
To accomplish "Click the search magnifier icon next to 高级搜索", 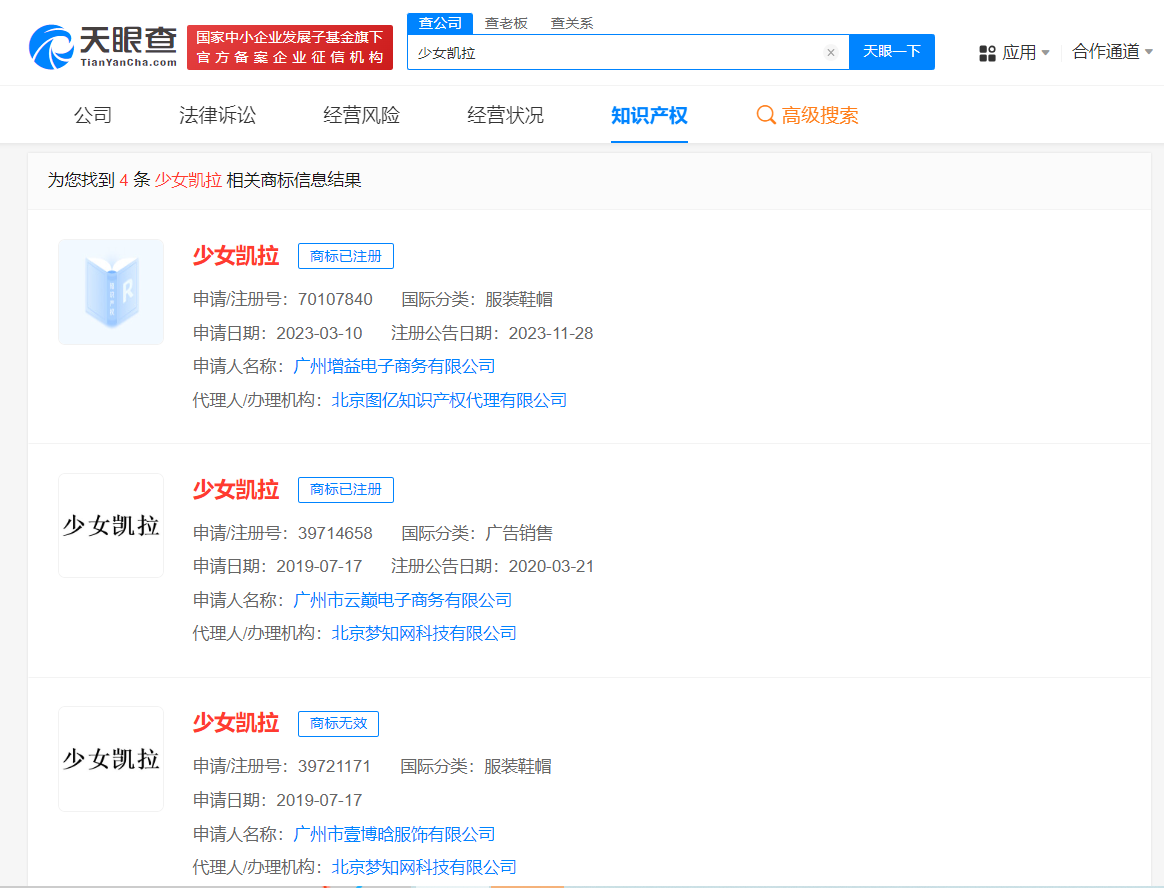I will click(x=766, y=115).
